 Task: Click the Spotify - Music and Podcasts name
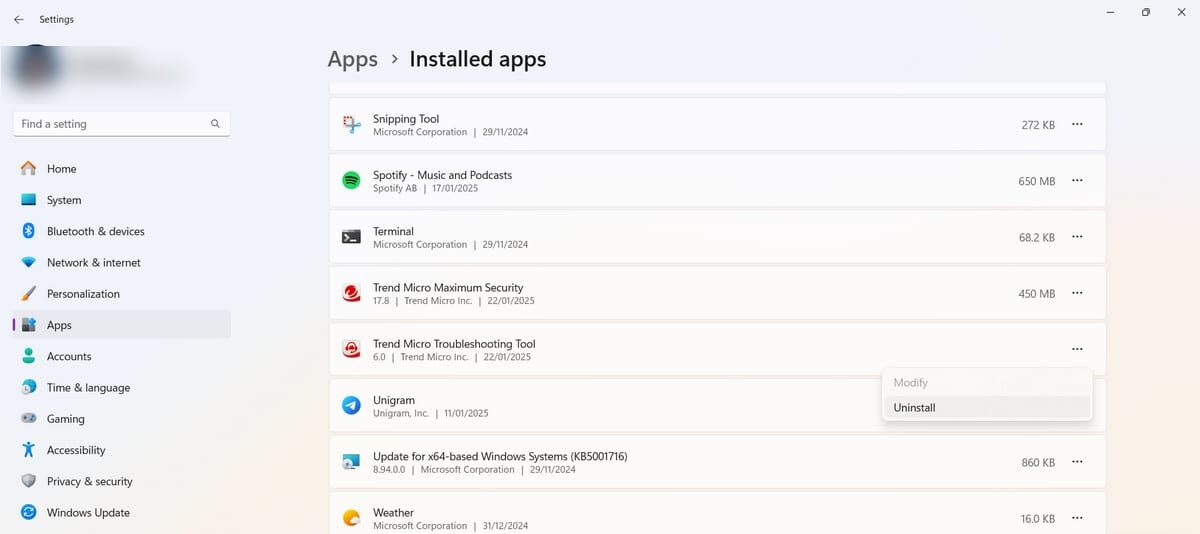click(442, 175)
